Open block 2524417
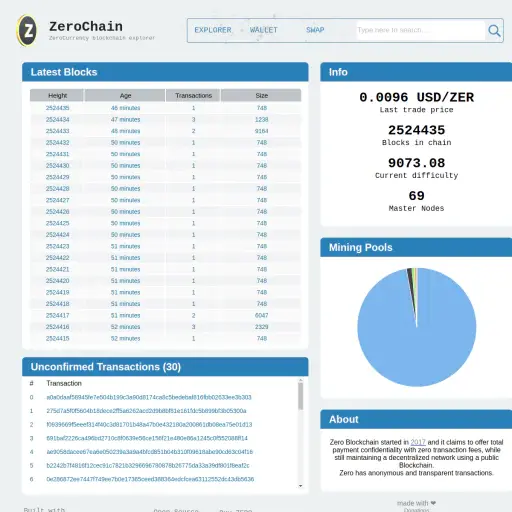This screenshot has height=512, width=512. click(x=57, y=315)
